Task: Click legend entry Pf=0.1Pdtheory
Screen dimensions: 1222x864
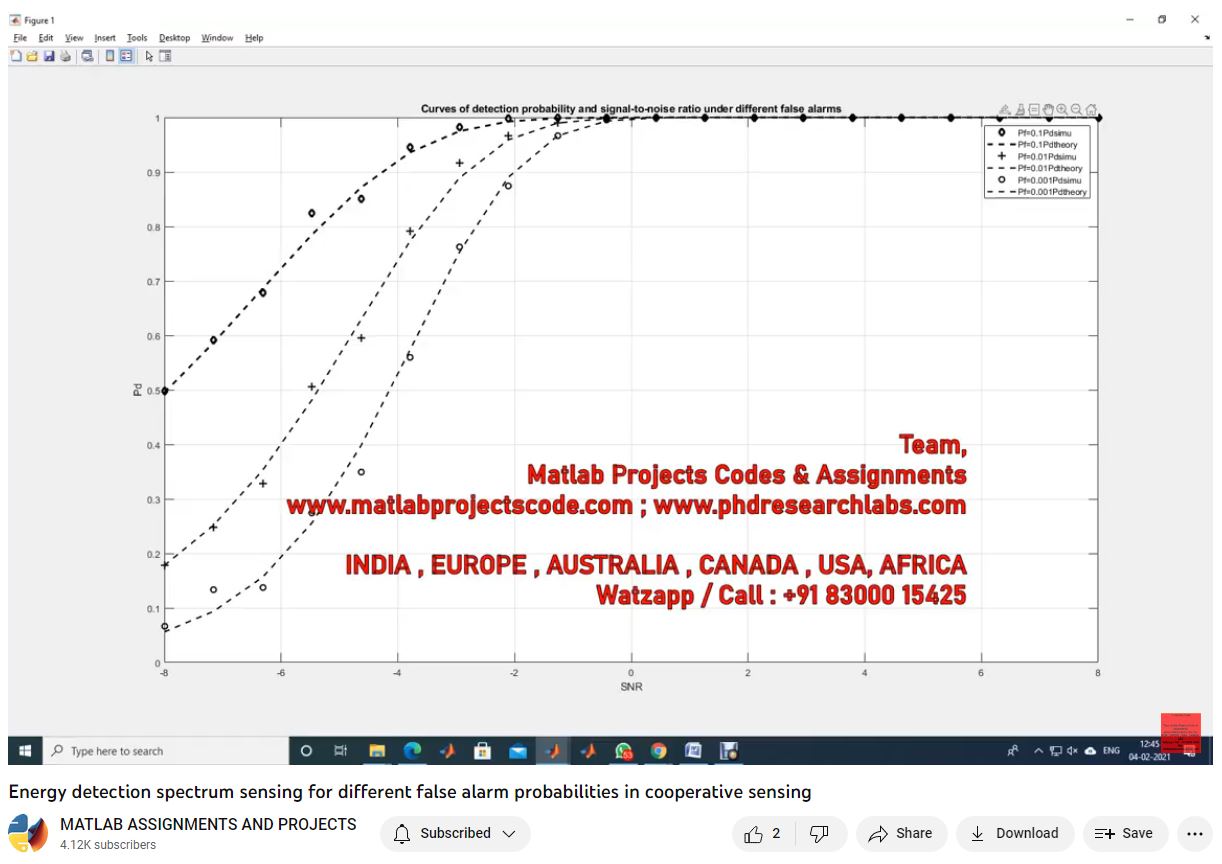Action: pos(1047,145)
